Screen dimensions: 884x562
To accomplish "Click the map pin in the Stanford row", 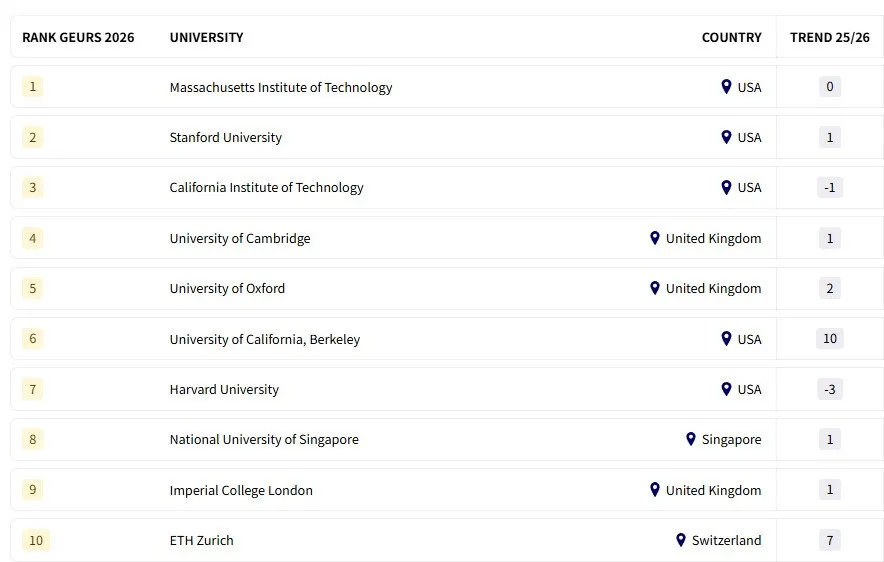I will pyautogui.click(x=726, y=137).
